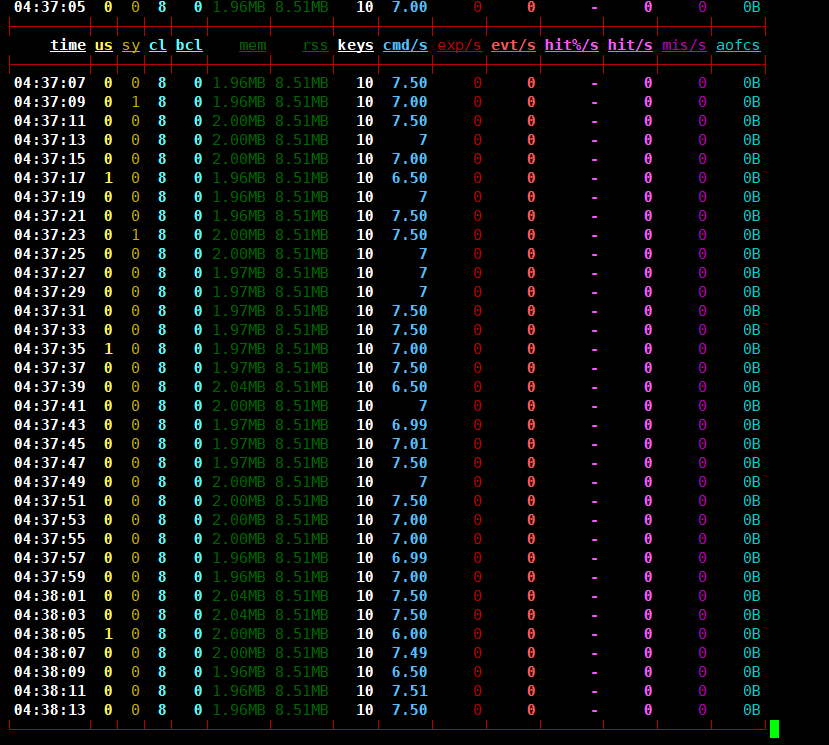Viewport: 829px width, 745px height.
Task: Select the "cl" column header
Action: (158, 45)
